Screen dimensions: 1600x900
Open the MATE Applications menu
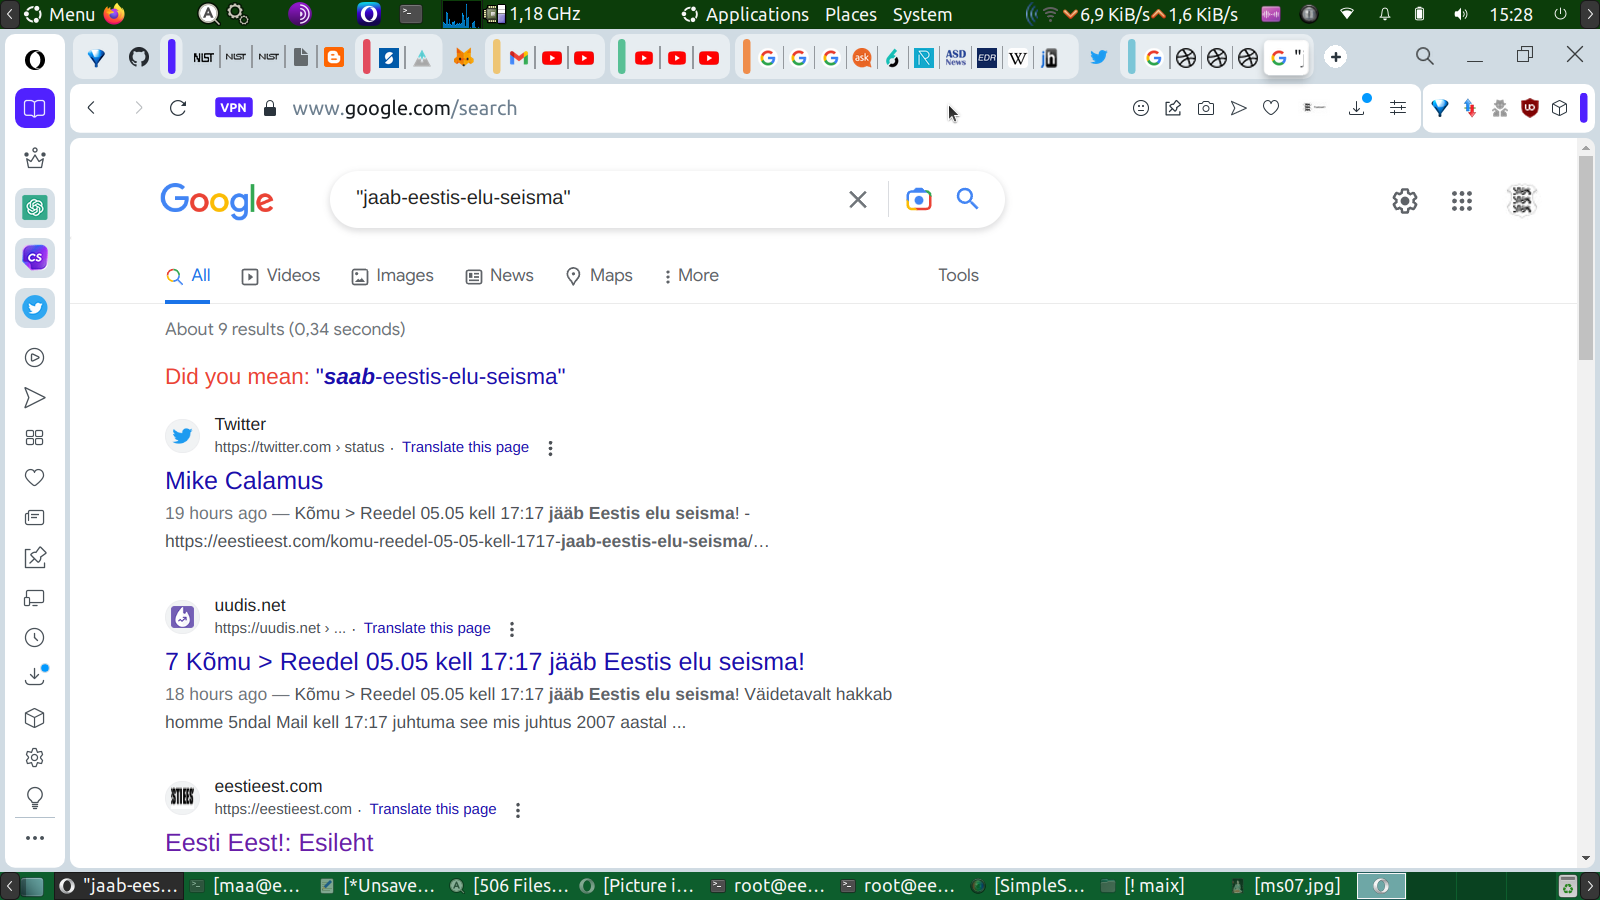[745, 14]
